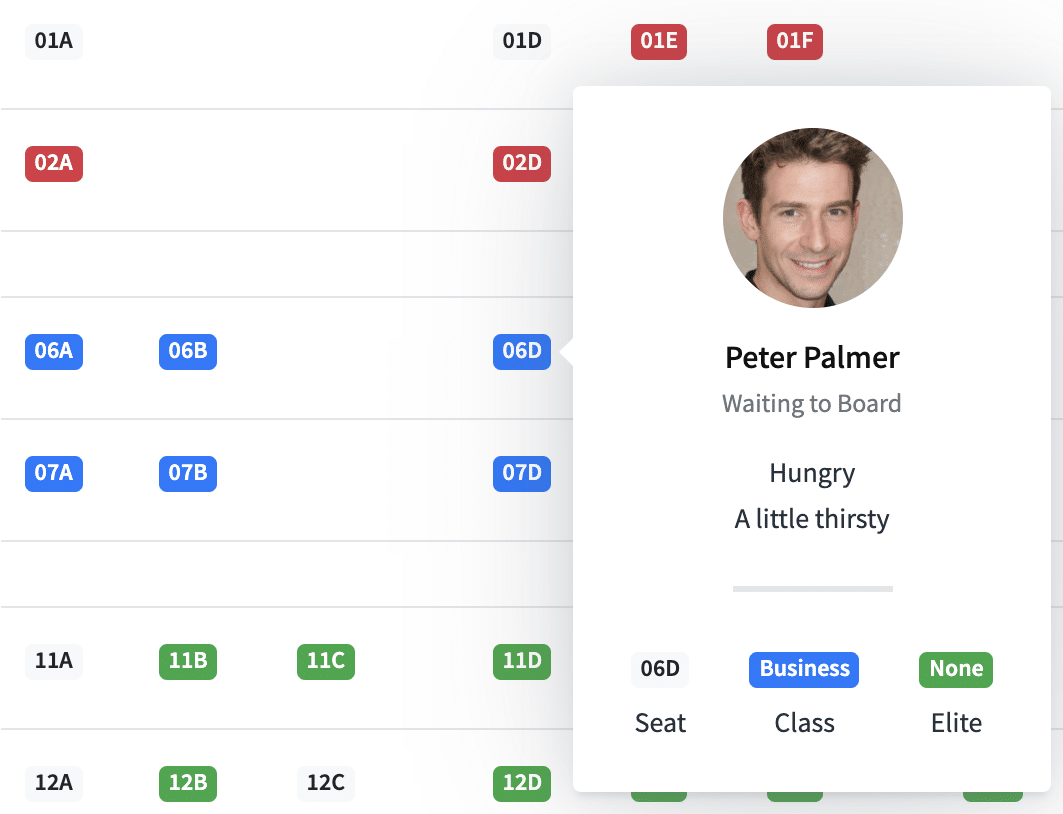The width and height of the screenshot is (1063, 814).
Task: Click red seat badge 02D
Action: (522, 163)
